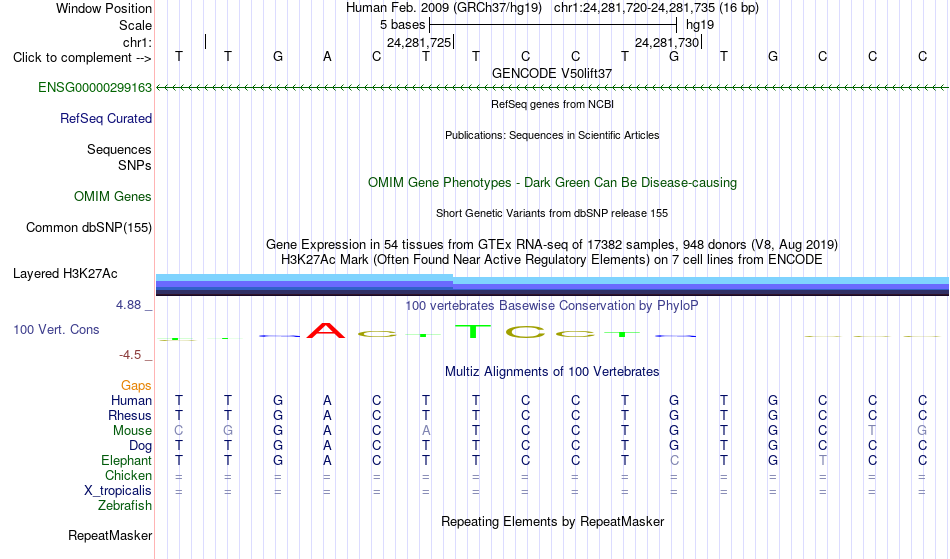Open the OMIM Genes track label
Image resolution: width=950 pixels, height=559 pixels.
point(112,196)
